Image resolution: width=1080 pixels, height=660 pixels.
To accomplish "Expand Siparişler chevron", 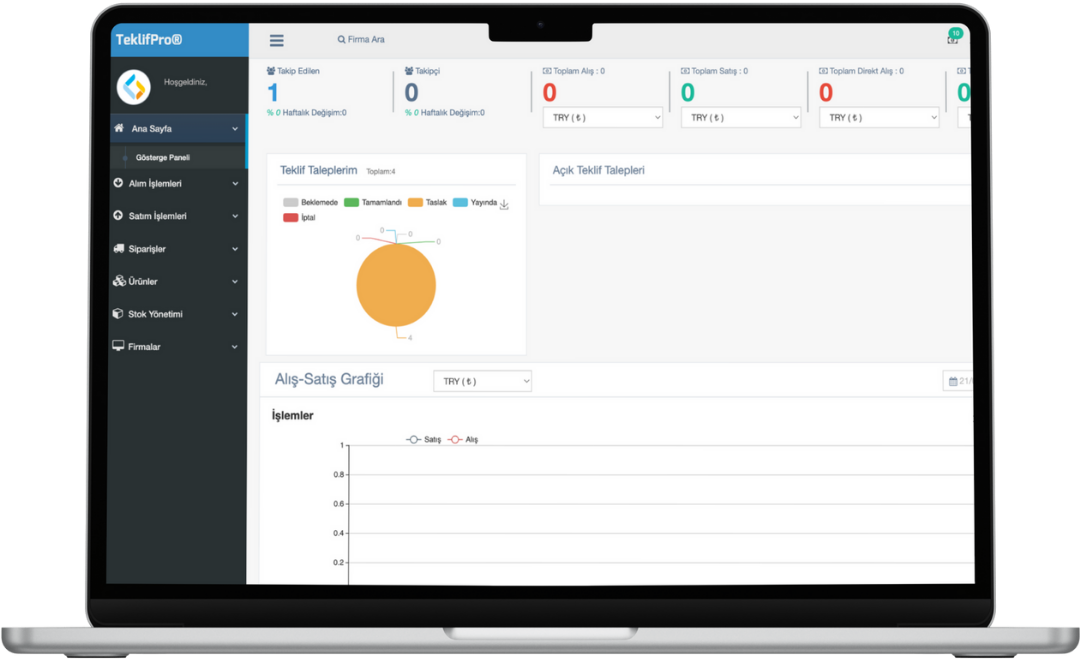I will click(x=235, y=249).
